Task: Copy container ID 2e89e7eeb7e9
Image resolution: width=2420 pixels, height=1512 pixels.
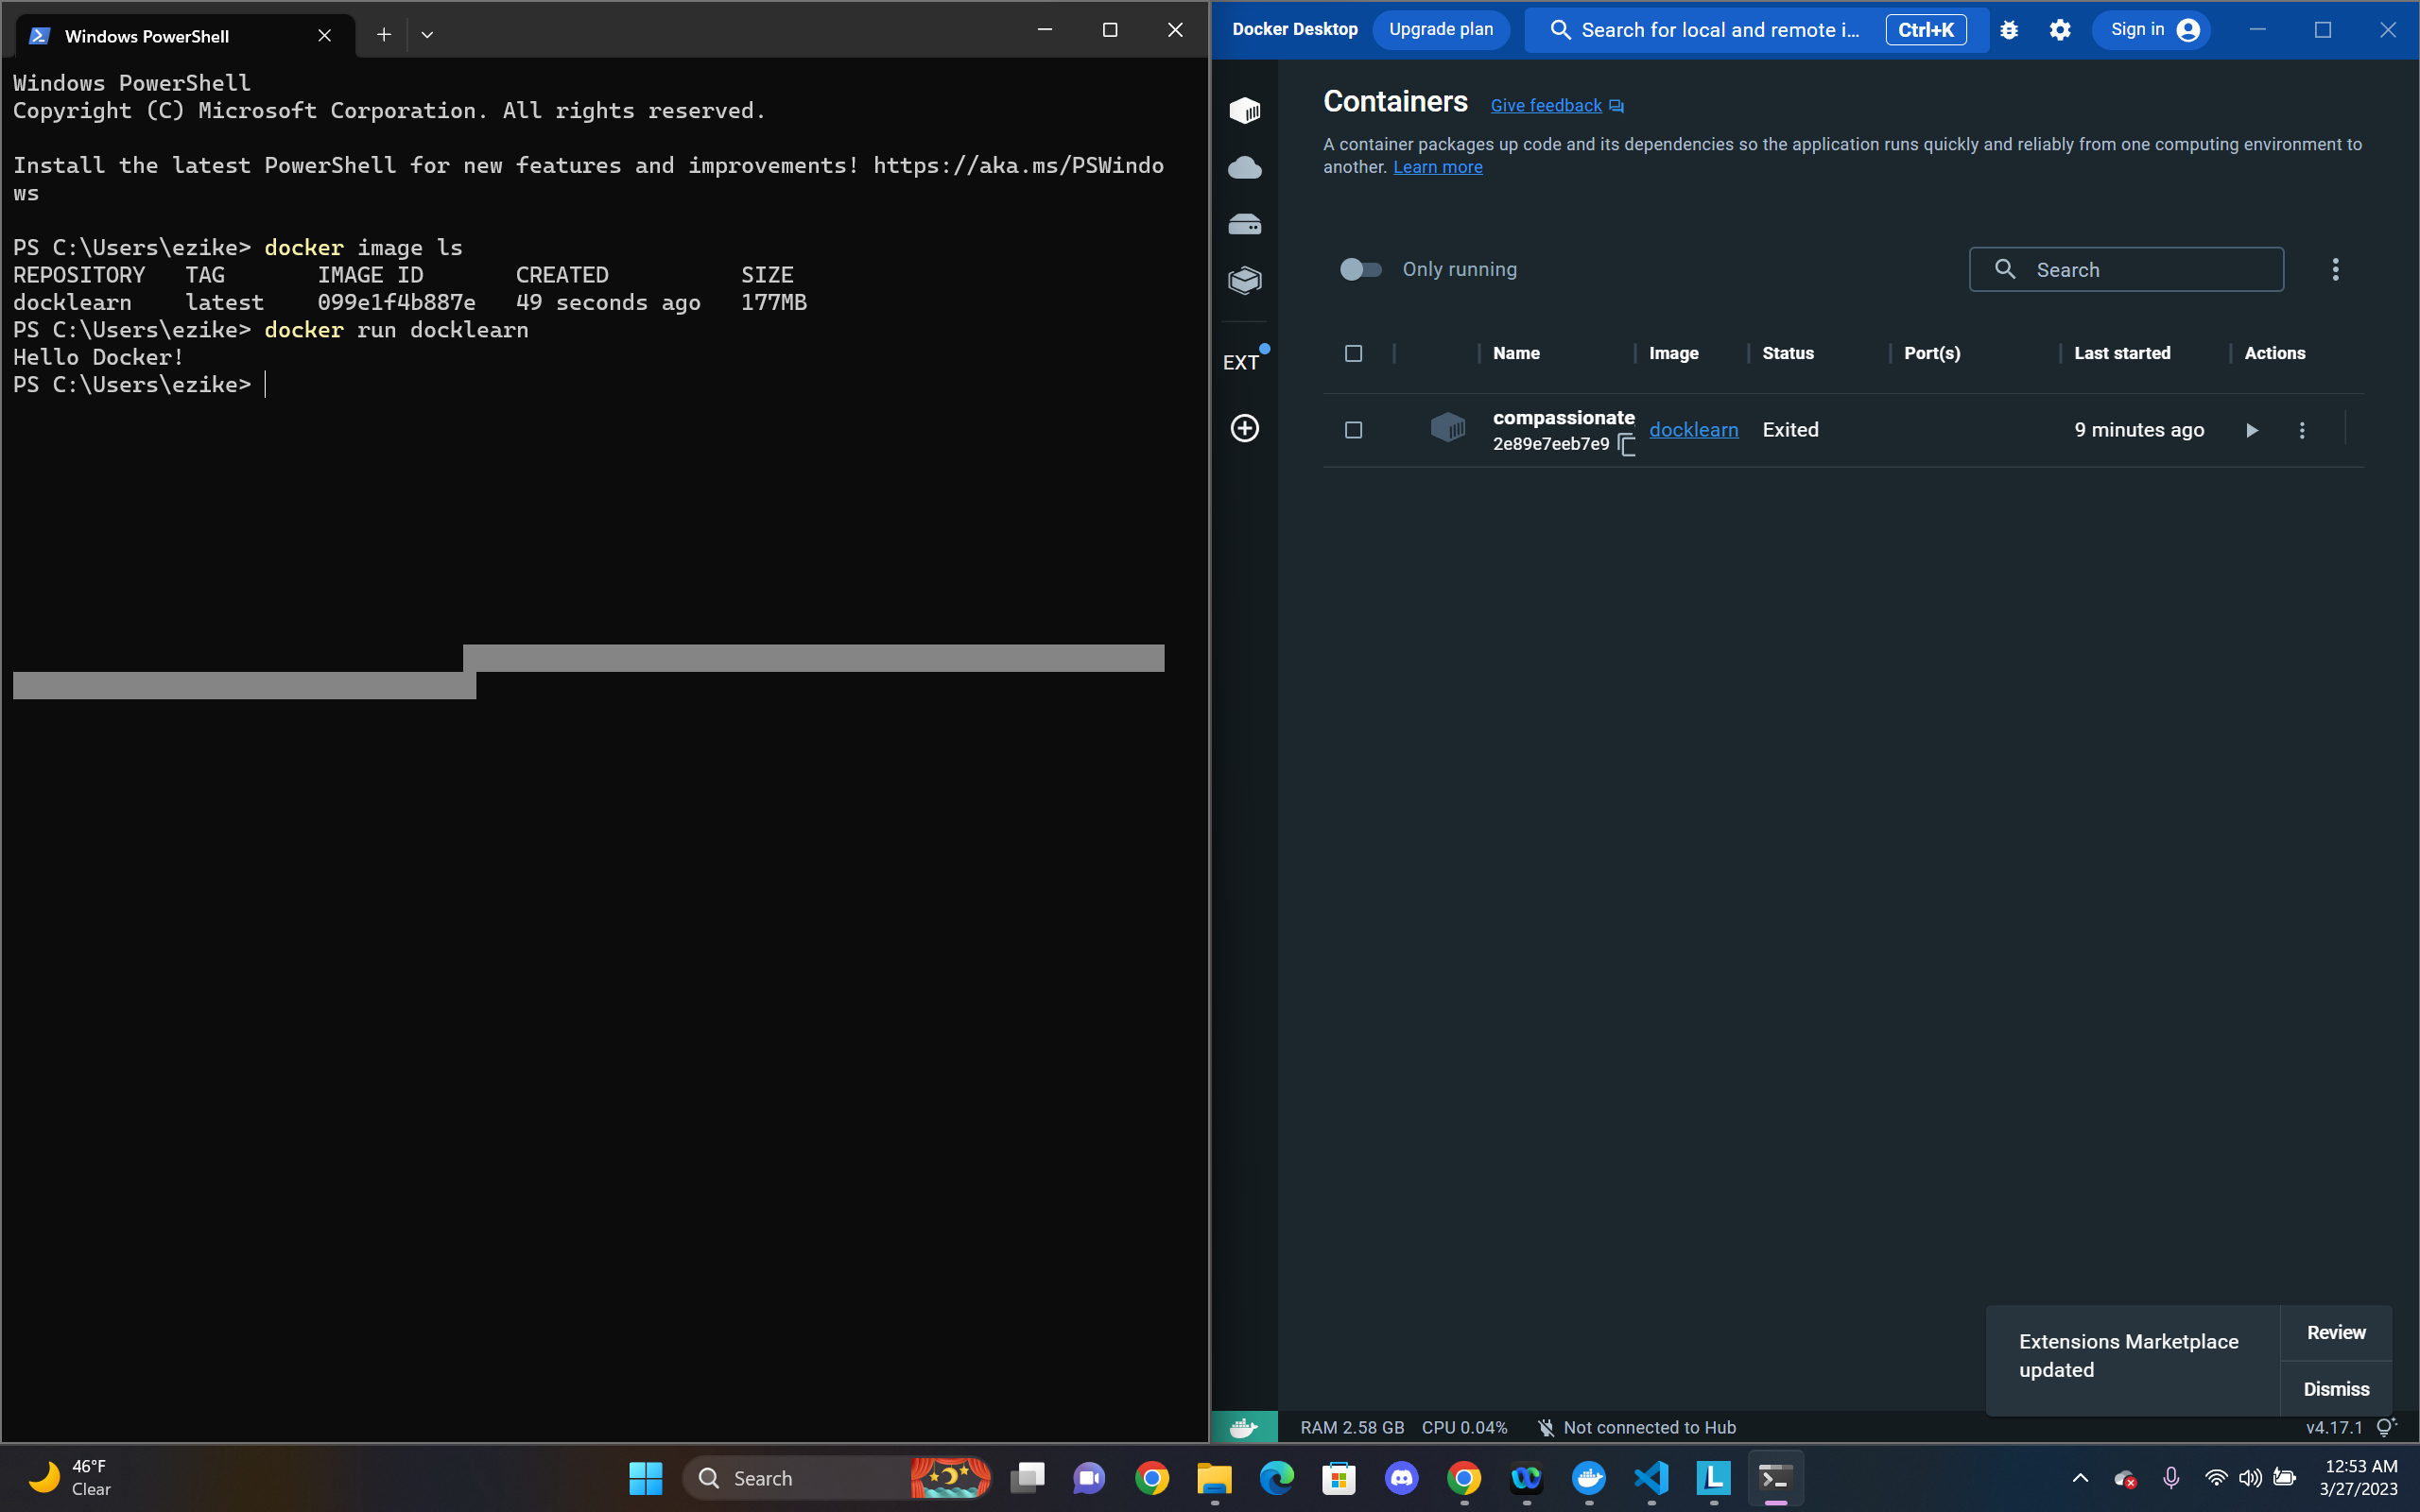Action: 1626,445
